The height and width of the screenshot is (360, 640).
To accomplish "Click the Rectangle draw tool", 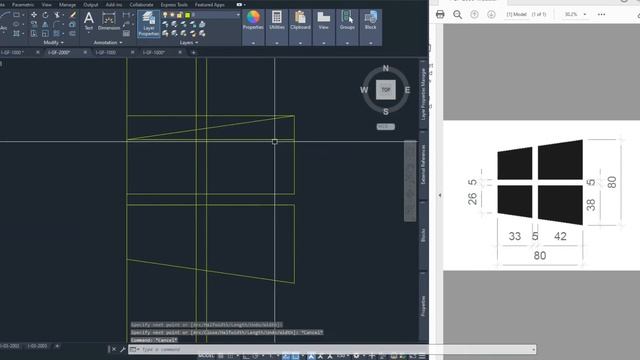I will point(17,15).
